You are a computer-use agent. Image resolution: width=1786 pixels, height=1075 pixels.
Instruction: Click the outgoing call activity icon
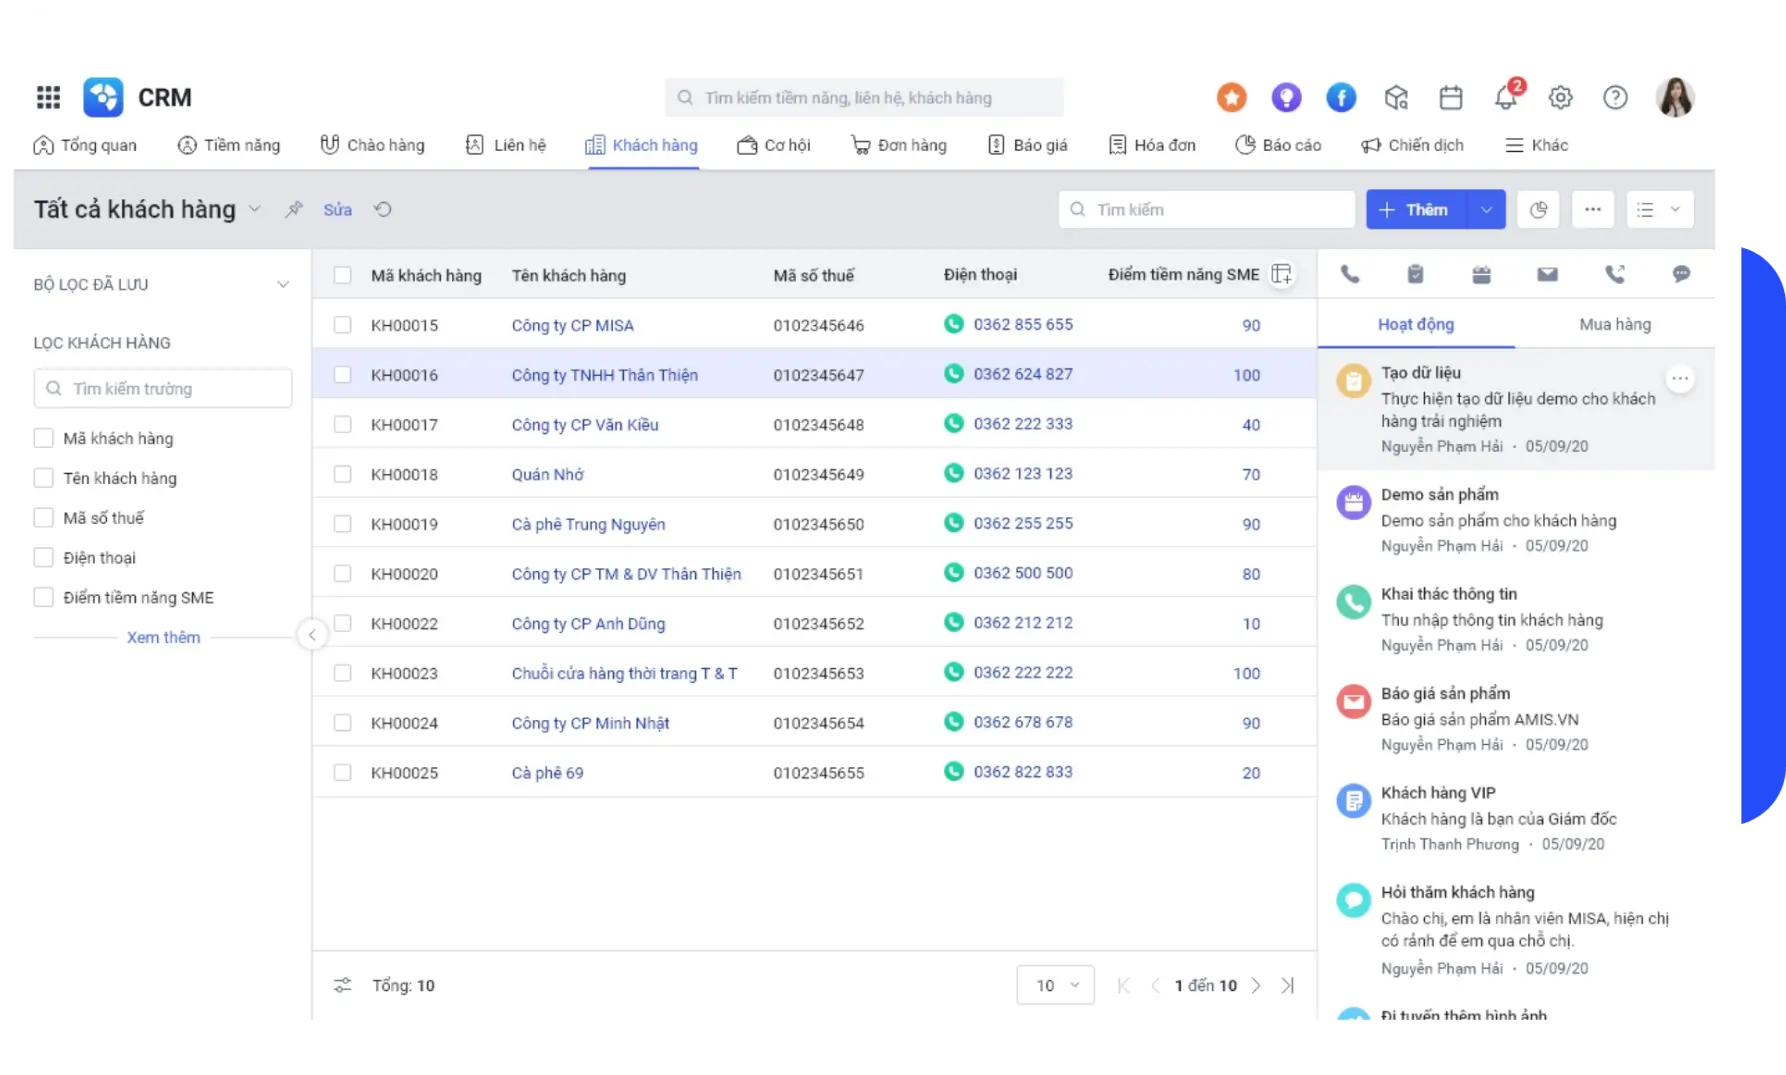[x=1614, y=274]
